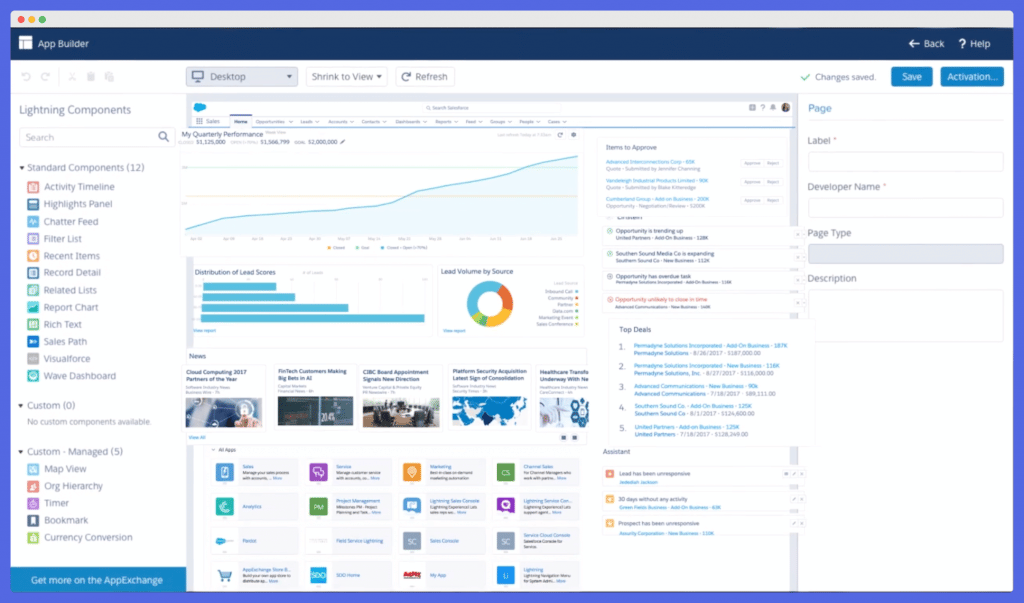Open the Shrink to View dropdown
The height and width of the screenshot is (603, 1024).
point(347,76)
